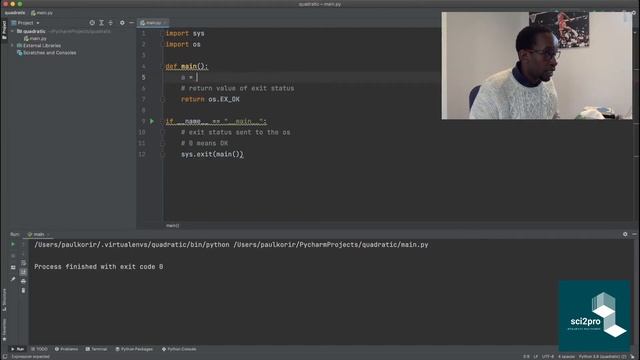Click main.py breadcrumb in the navigation bar
The height and width of the screenshot is (360, 640).
(42, 13)
